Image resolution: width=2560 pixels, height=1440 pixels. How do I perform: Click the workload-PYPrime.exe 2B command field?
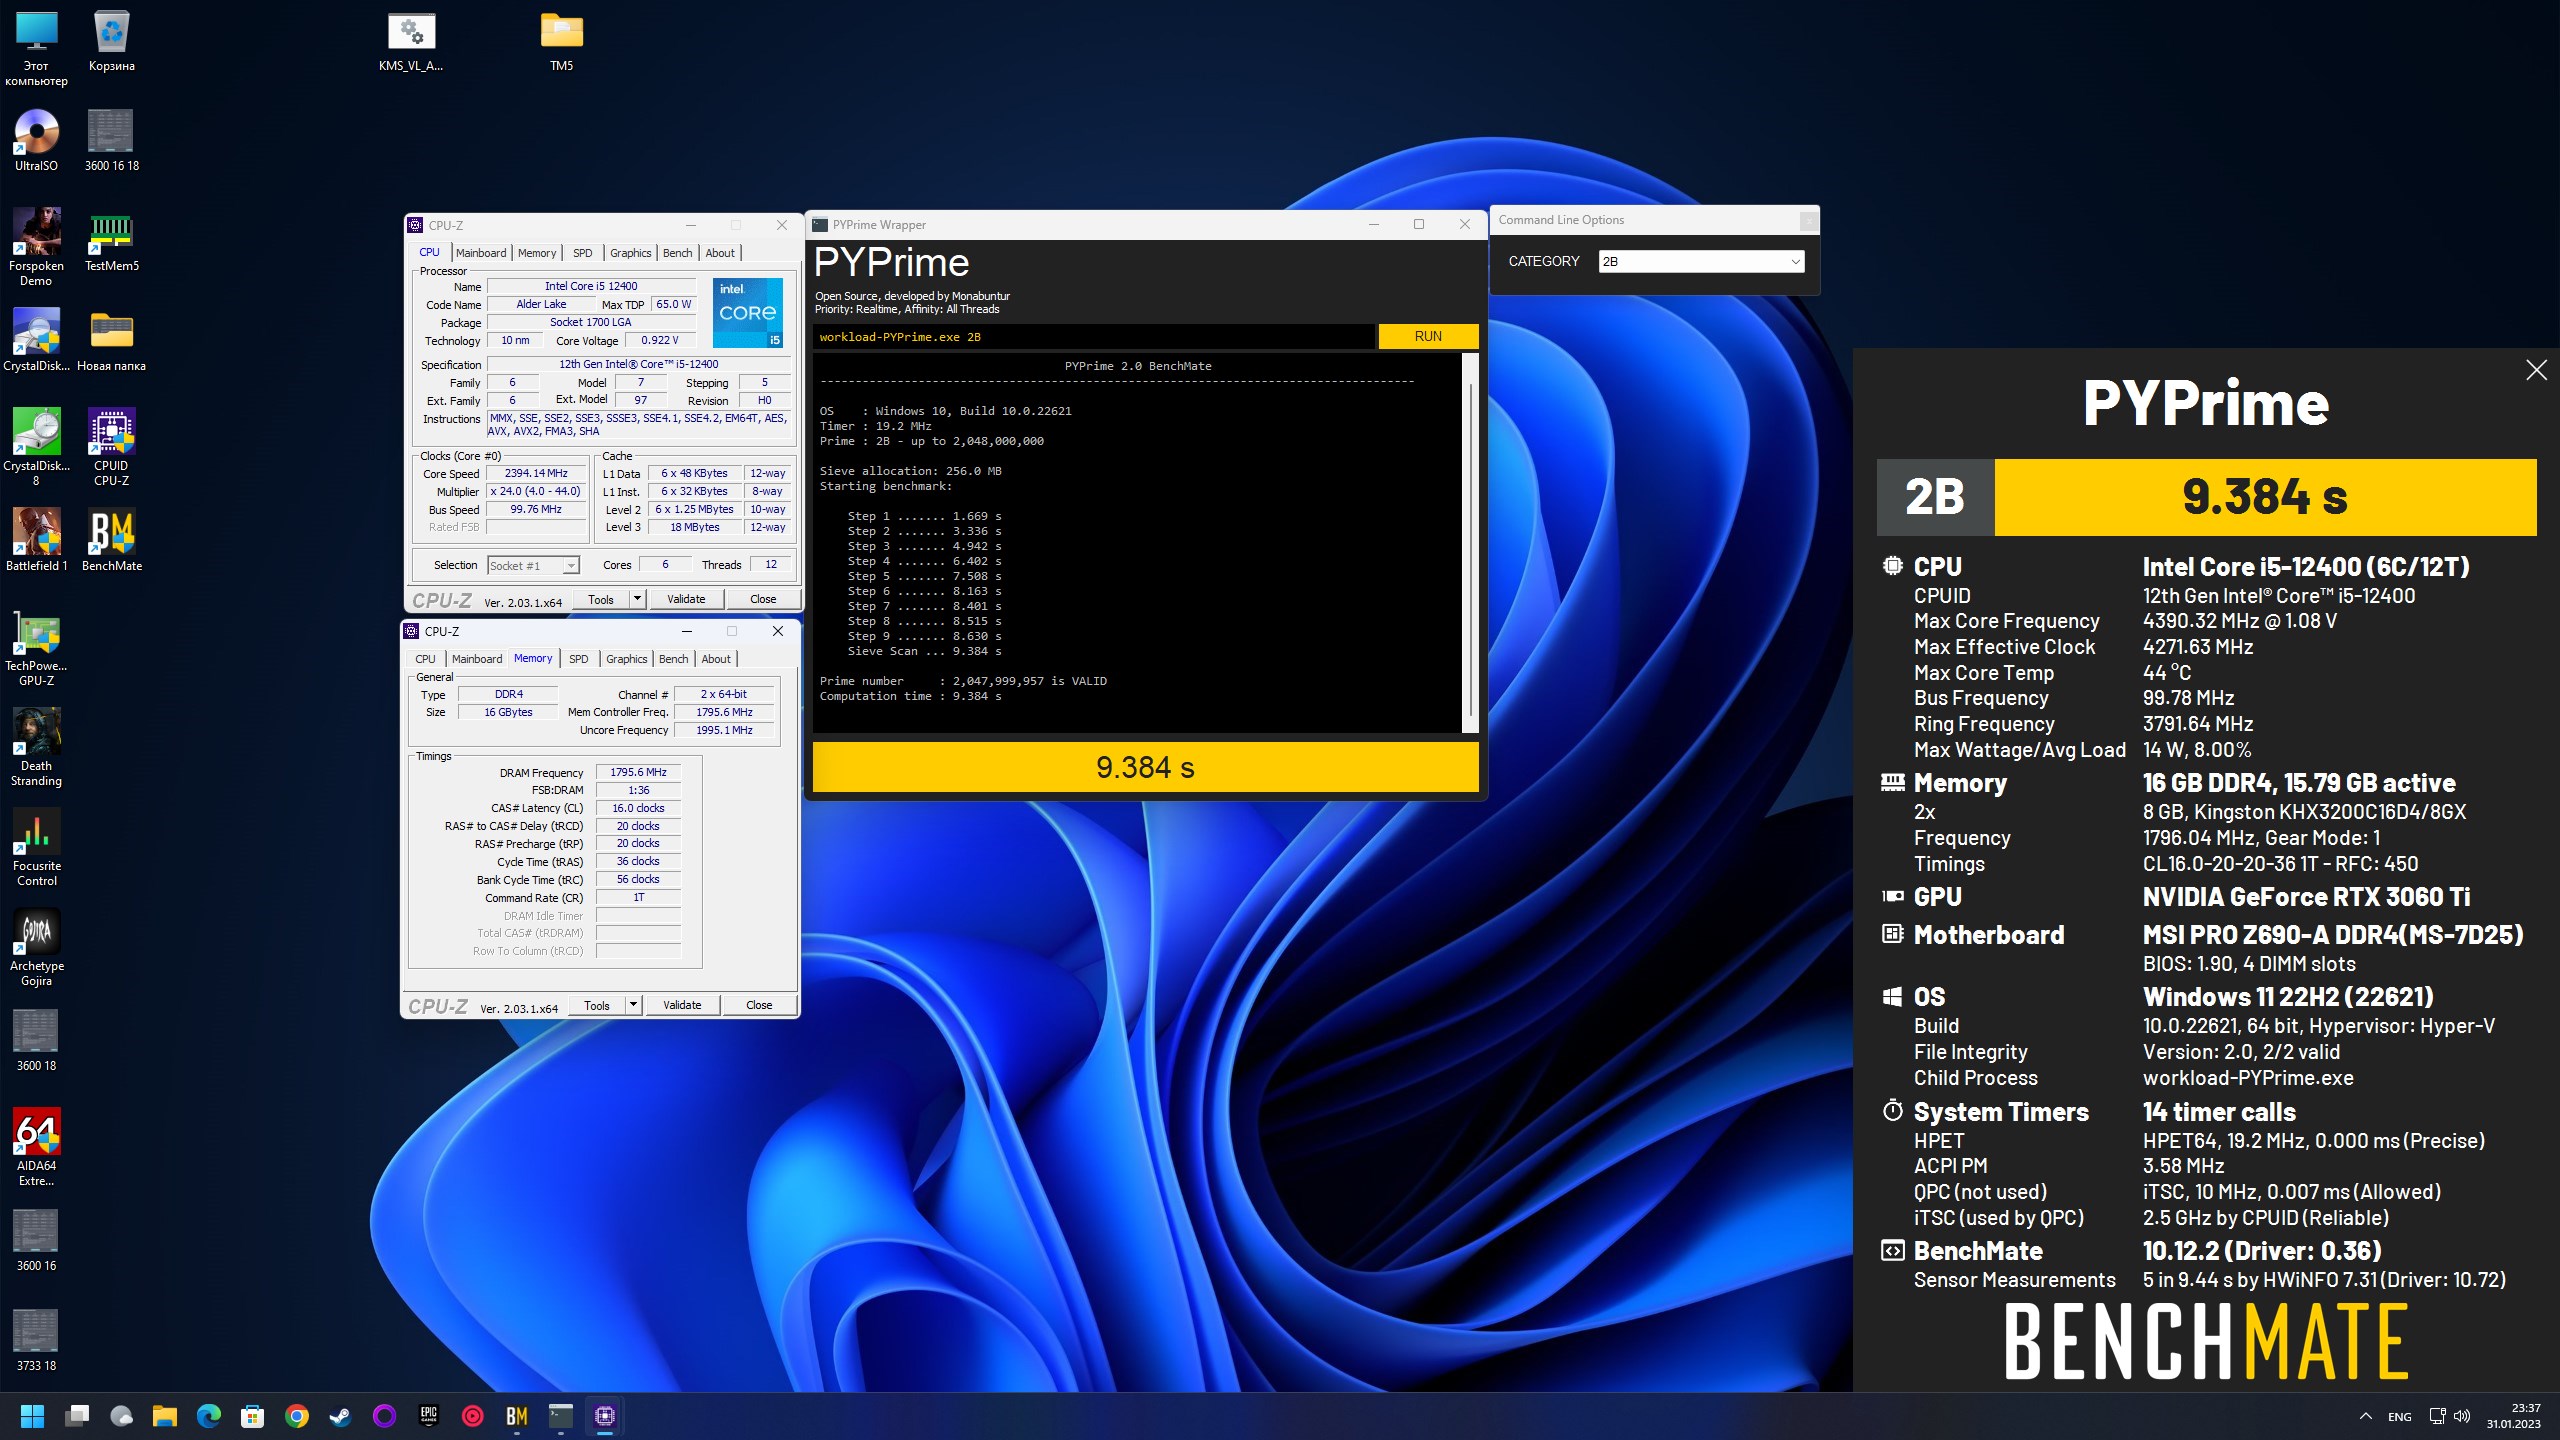(1094, 337)
